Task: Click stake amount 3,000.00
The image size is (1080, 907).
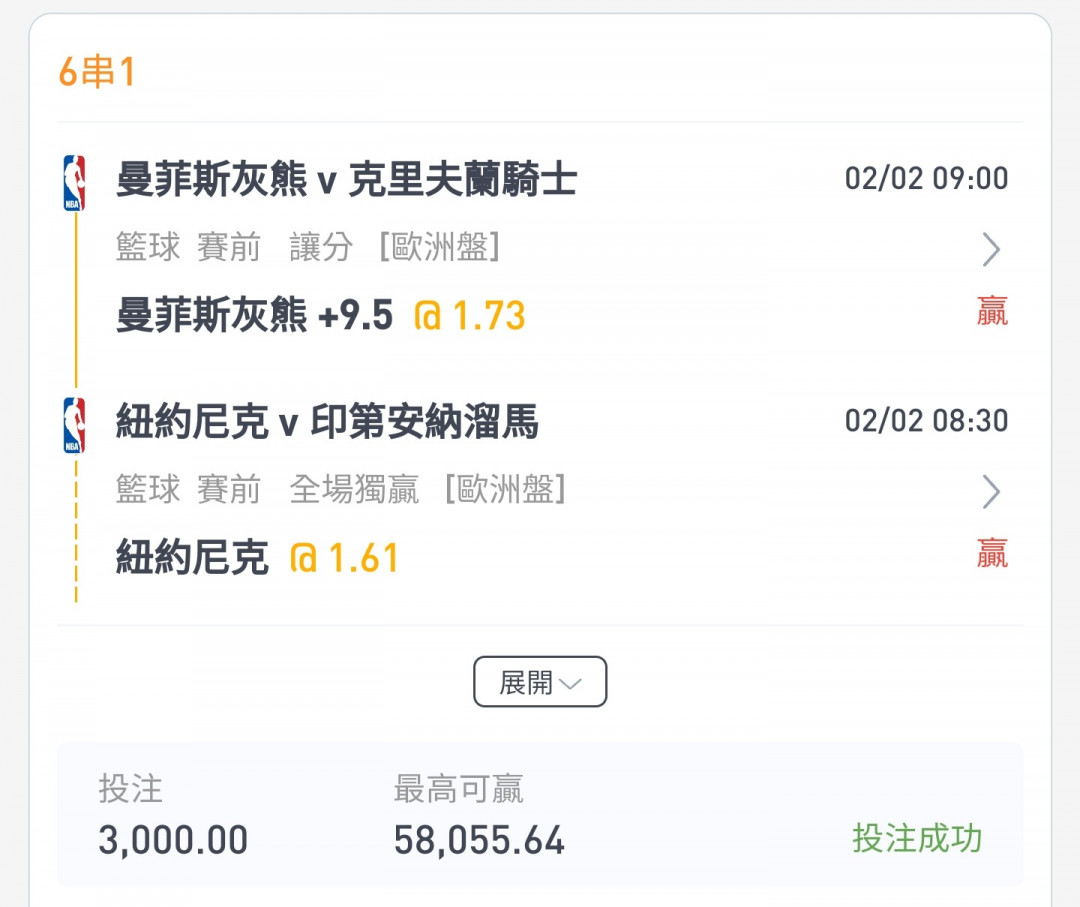Action: pyautogui.click(x=173, y=841)
